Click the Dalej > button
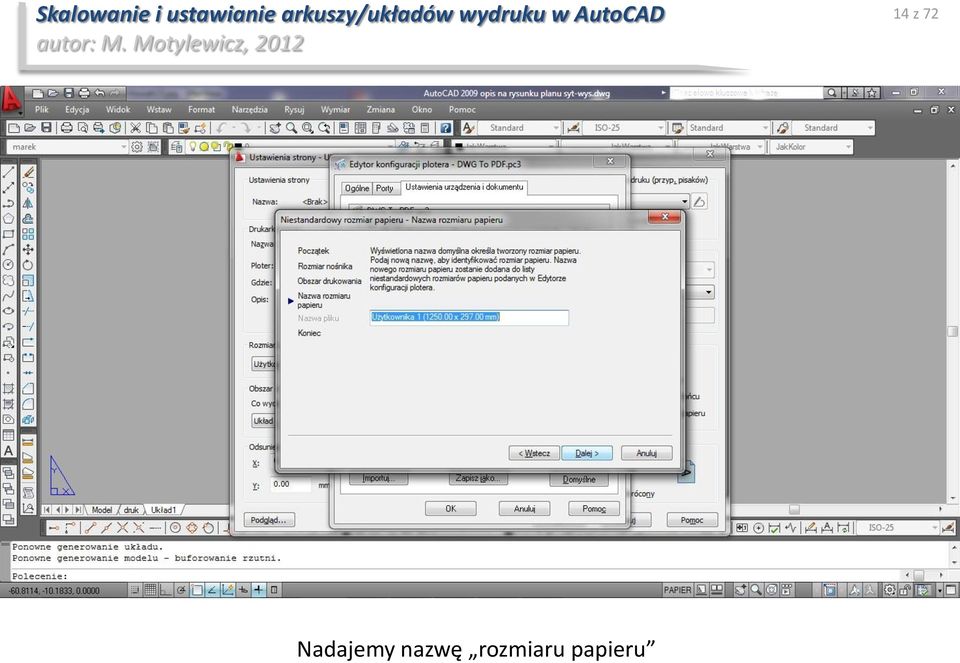Screen dimensions: 960x663 [587, 453]
